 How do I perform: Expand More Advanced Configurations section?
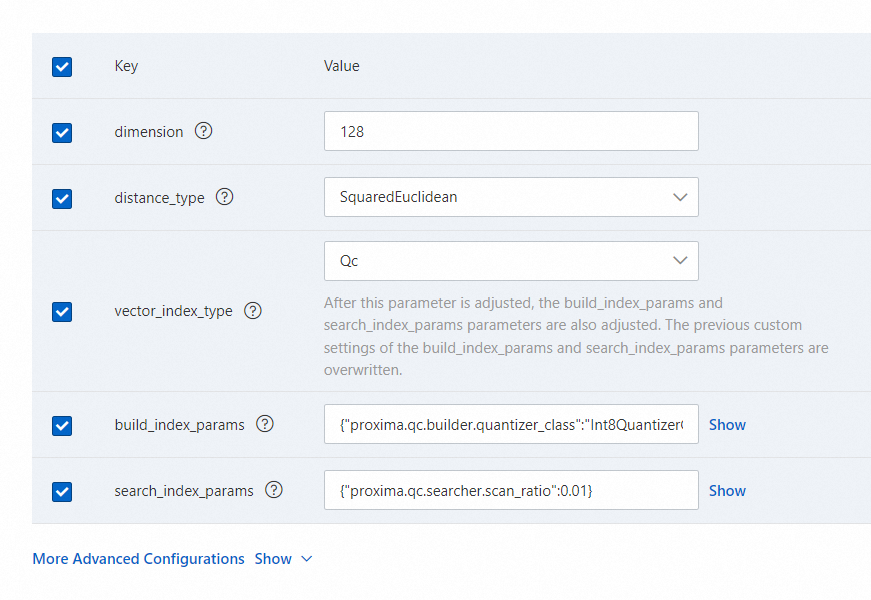click(x=138, y=559)
